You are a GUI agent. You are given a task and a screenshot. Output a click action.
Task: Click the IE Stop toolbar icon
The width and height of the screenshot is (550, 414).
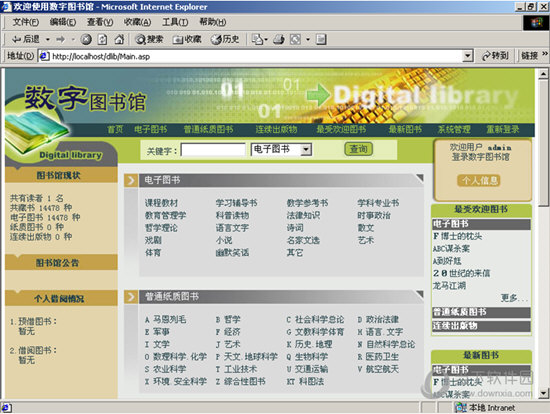[x=86, y=39]
